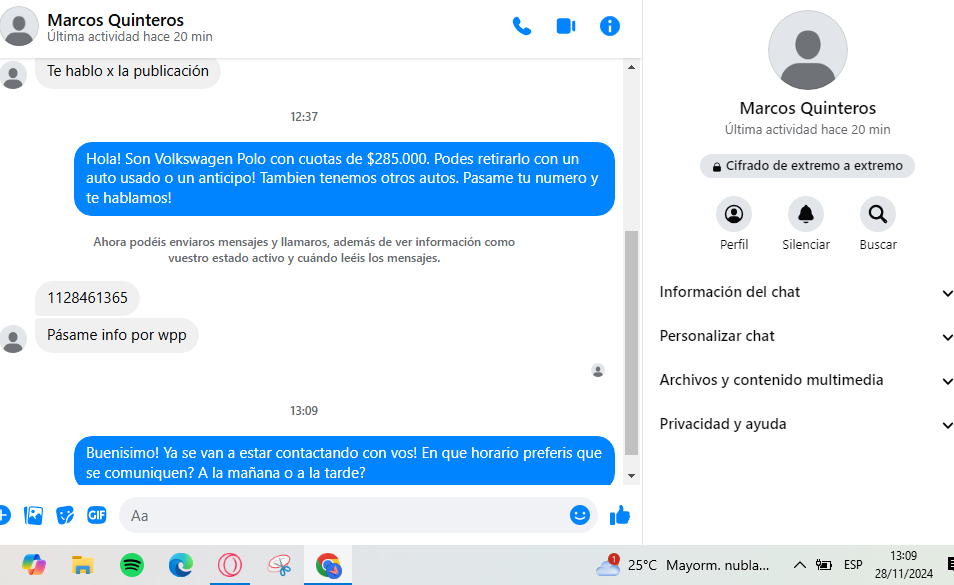Mute notifications with the Silenciar bell
This screenshot has width=954, height=585.
[x=806, y=214]
